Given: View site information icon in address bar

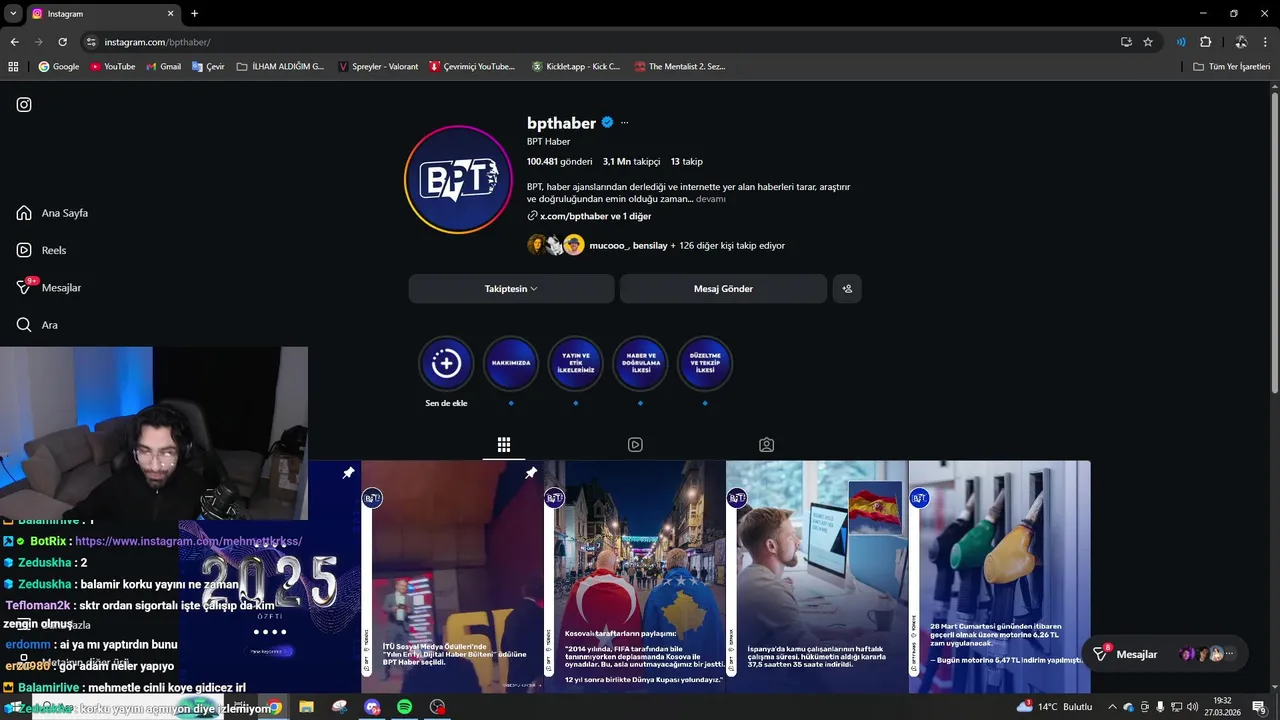Looking at the screenshot, I should 91,42.
